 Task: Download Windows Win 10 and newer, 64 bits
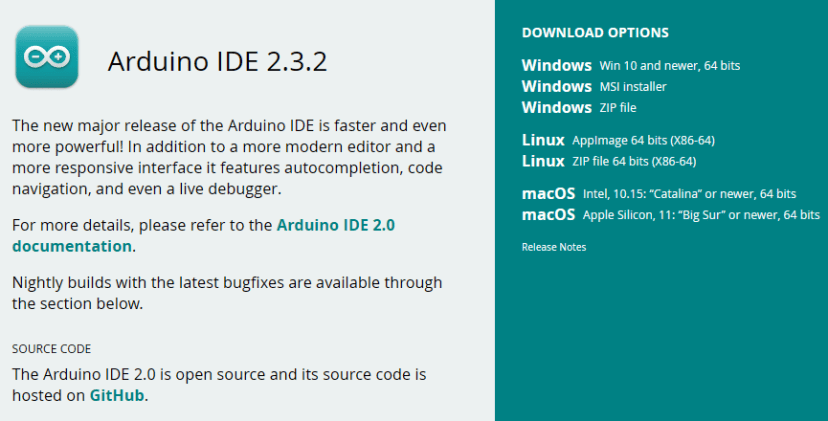pyautogui.click(x=631, y=66)
